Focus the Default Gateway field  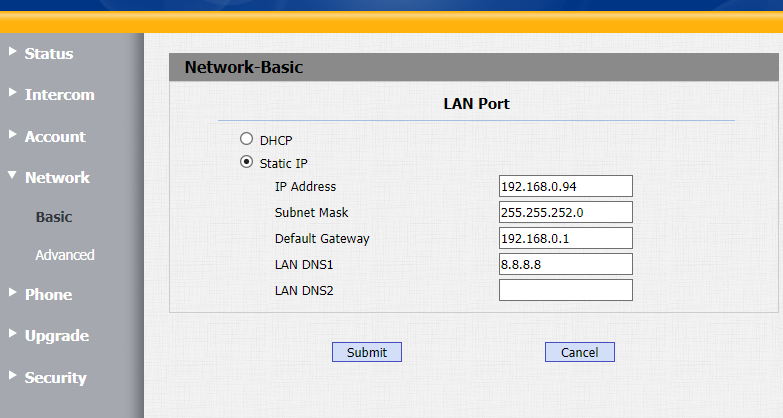pos(565,238)
